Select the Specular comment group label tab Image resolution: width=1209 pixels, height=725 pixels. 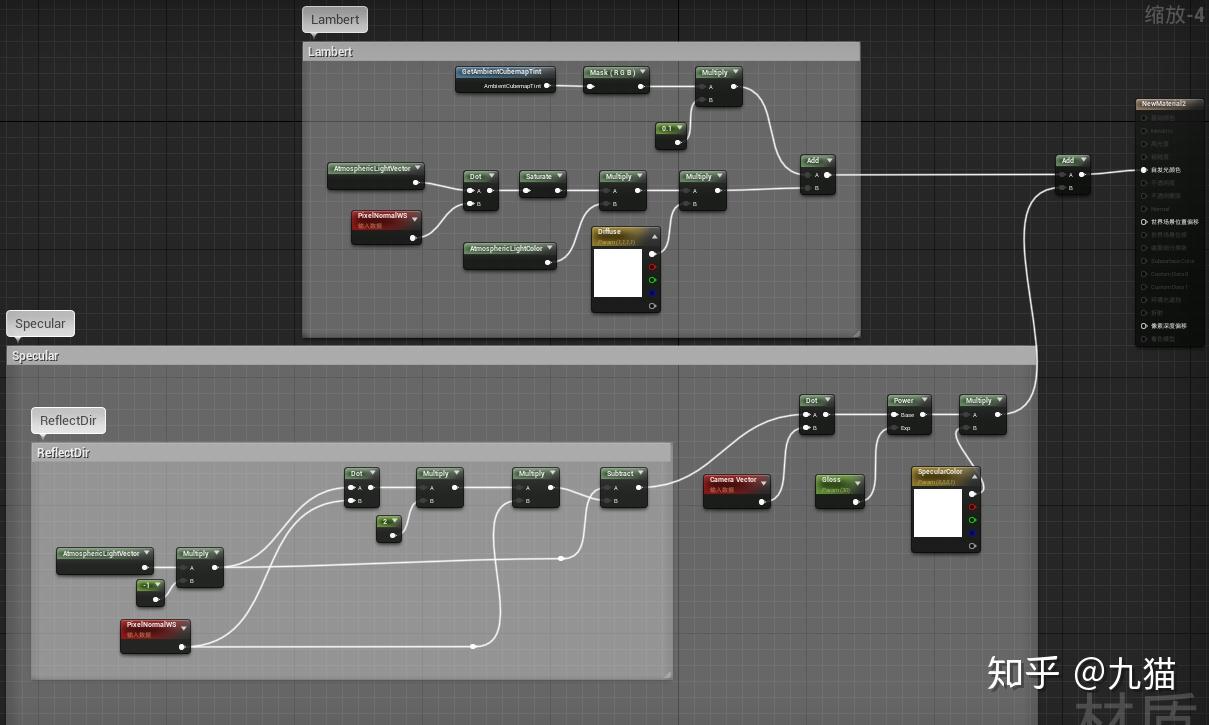(x=40, y=323)
